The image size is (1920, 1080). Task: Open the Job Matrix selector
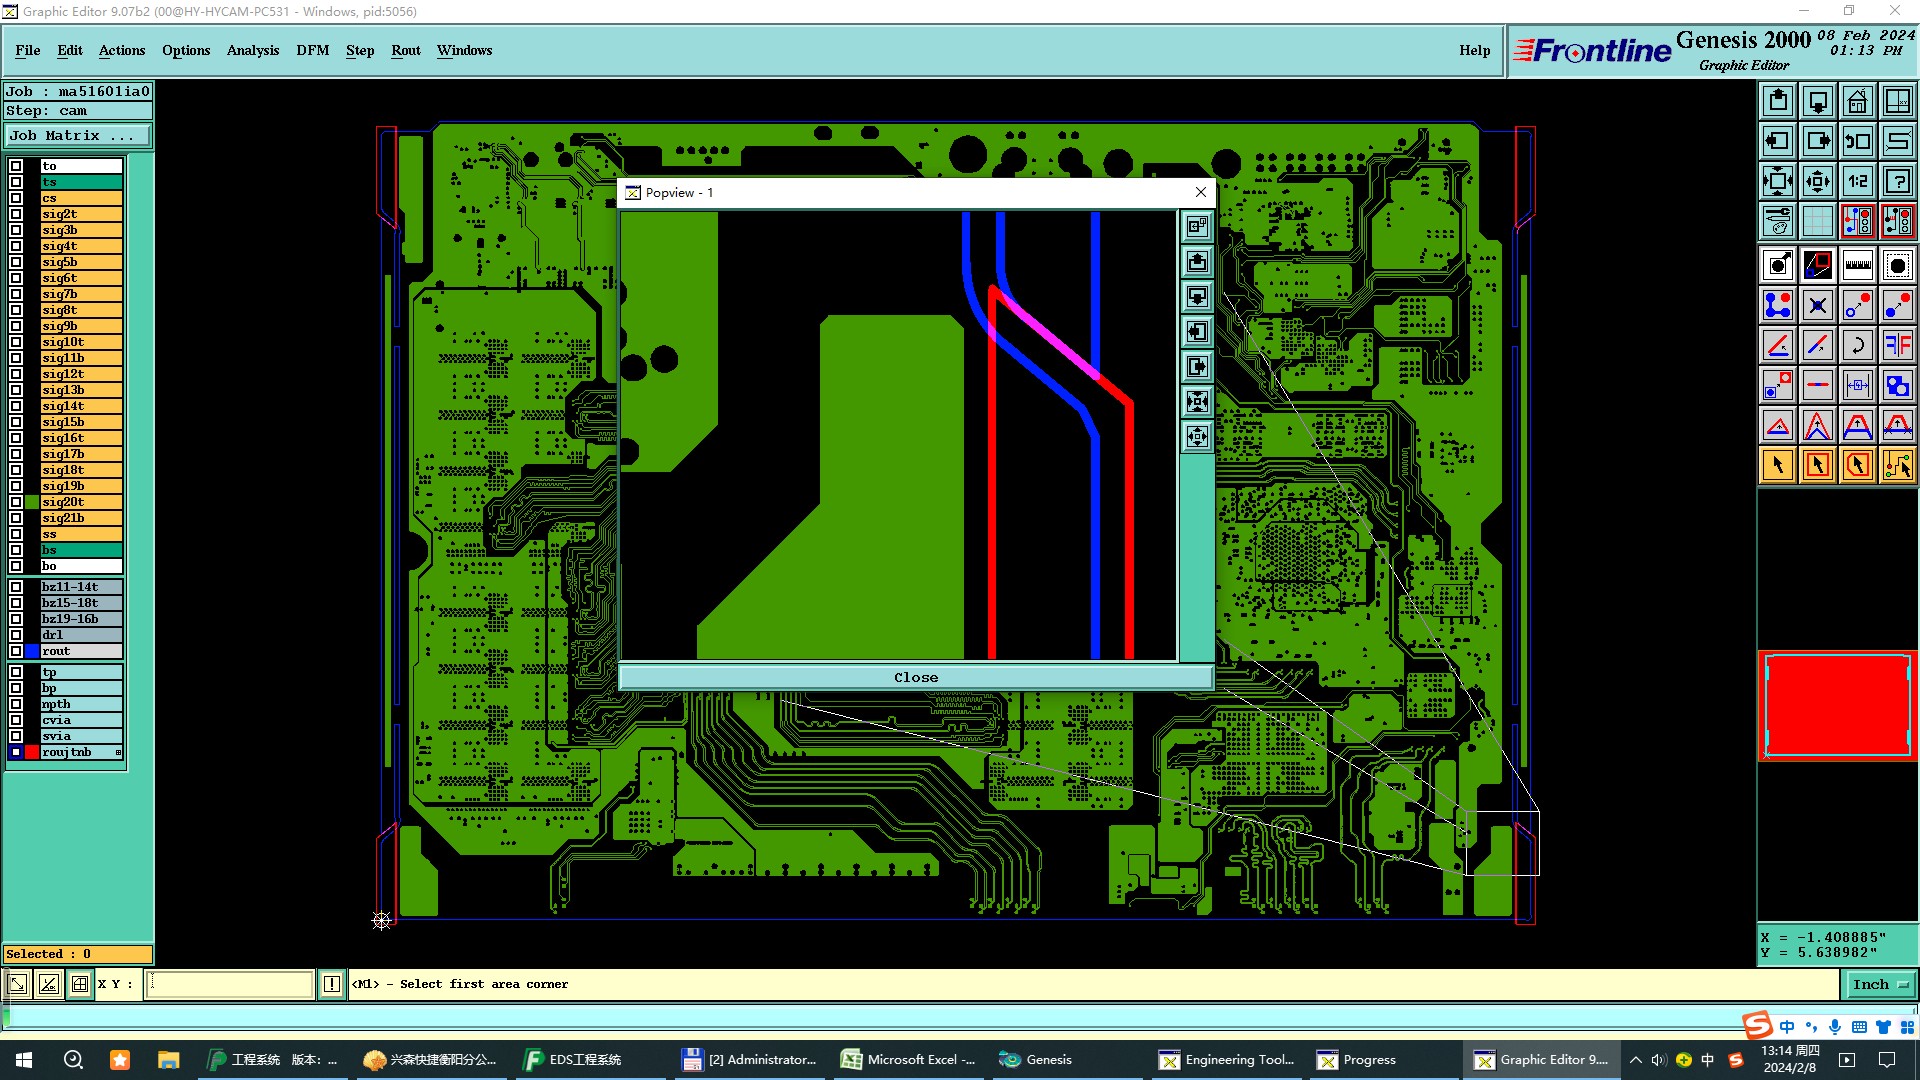pos(78,136)
